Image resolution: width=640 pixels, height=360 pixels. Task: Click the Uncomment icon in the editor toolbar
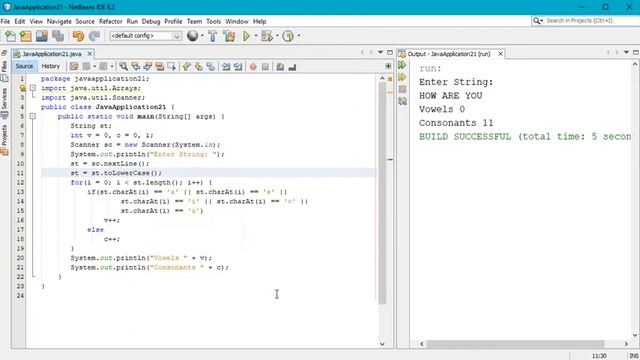pos(292,67)
